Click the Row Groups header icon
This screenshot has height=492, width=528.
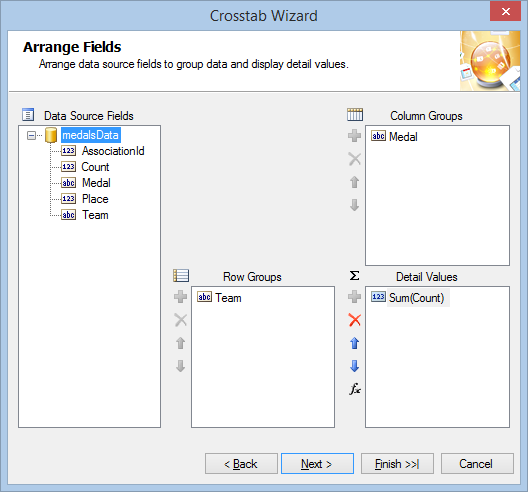click(181, 275)
